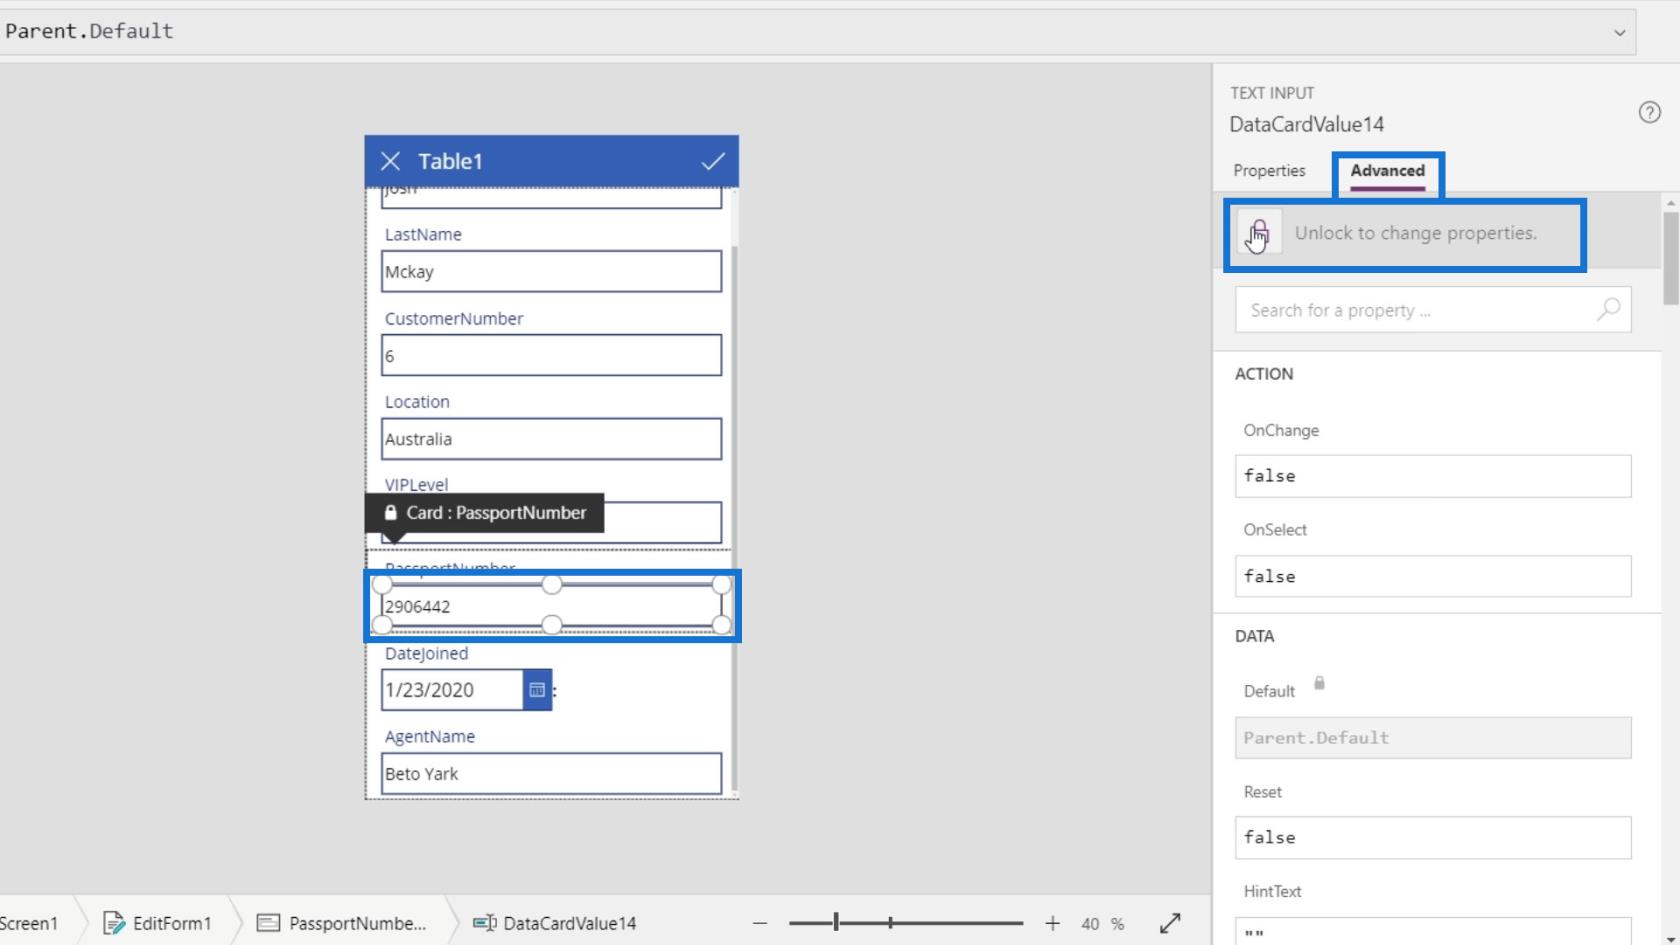Image resolution: width=1680 pixels, height=945 pixels.
Task: Click the CustomerNumber input containing 6
Action: coord(551,356)
